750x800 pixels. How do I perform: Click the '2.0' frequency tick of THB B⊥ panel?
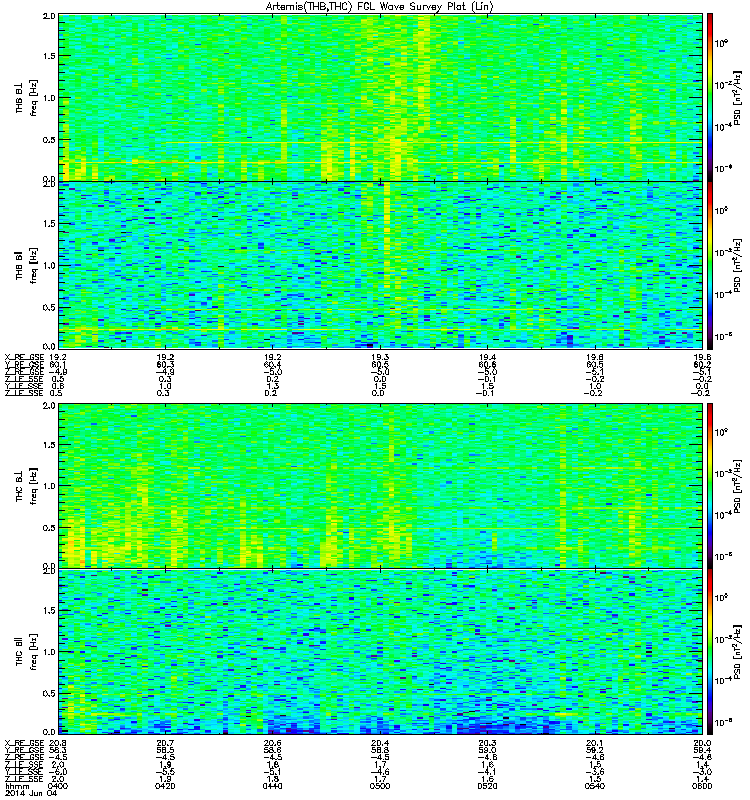pyautogui.click(x=49, y=16)
